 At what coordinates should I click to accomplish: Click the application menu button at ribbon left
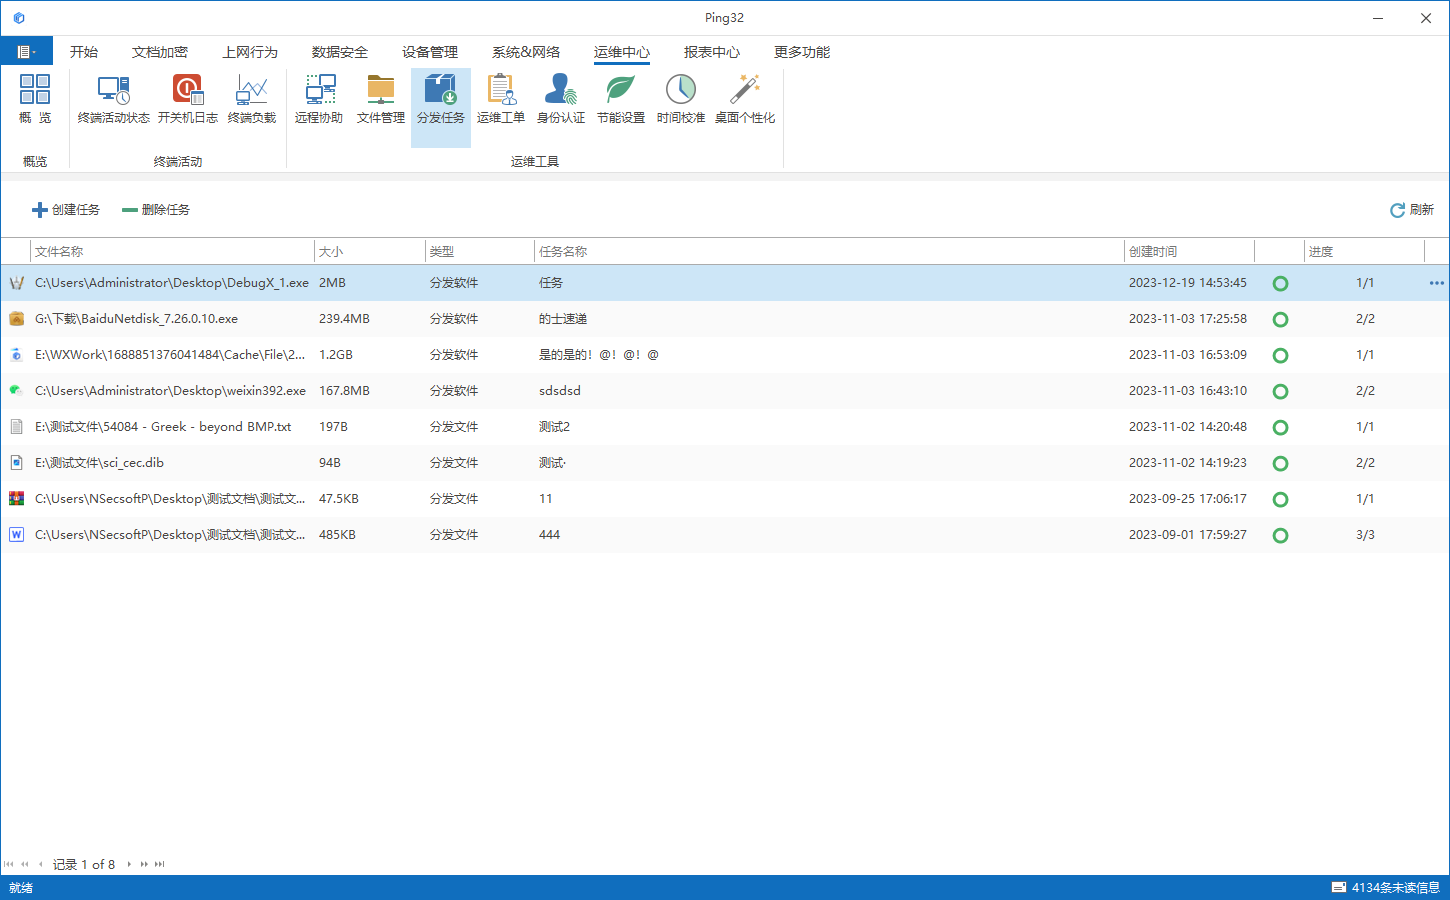[27, 52]
